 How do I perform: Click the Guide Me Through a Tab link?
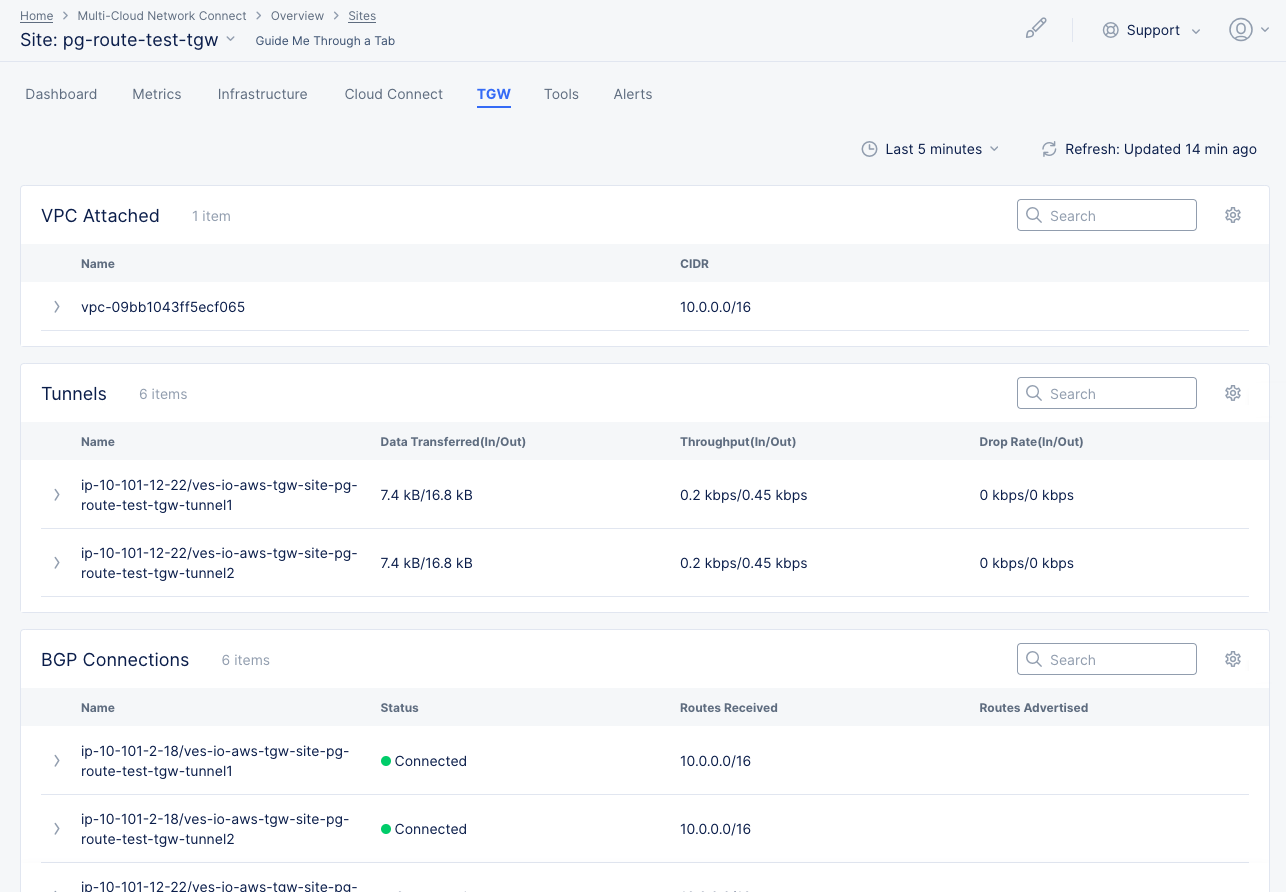325,41
